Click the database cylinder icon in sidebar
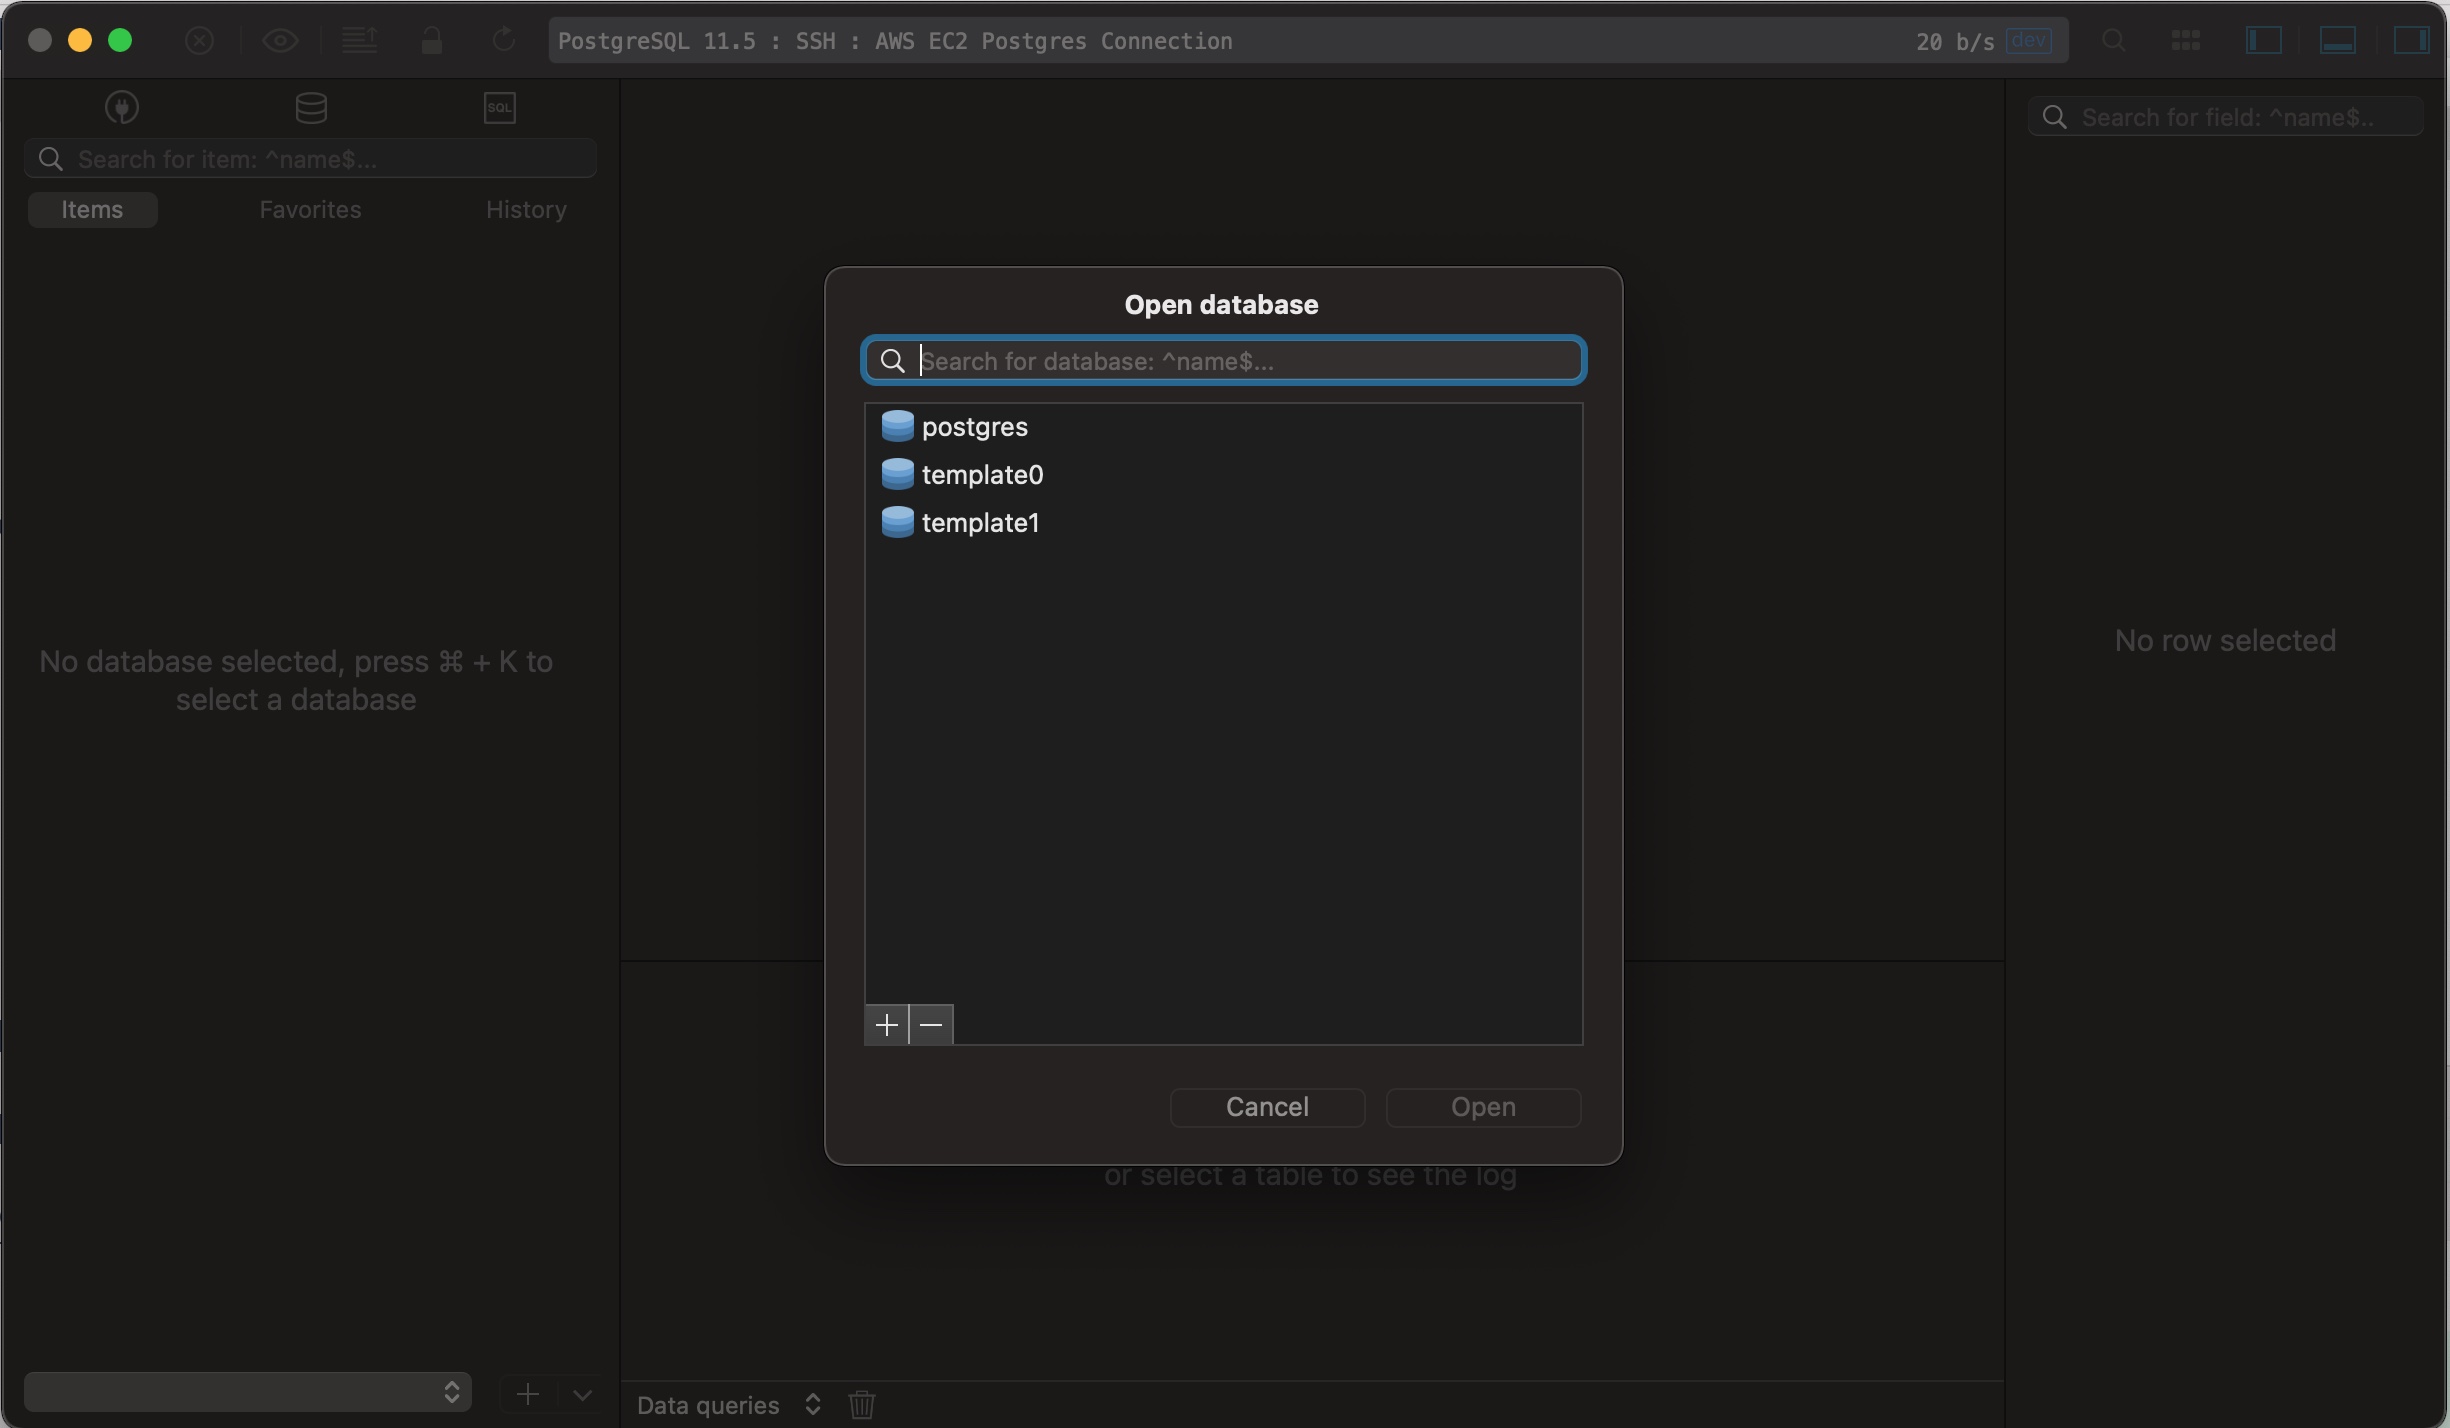The image size is (2450, 1428). pyautogui.click(x=311, y=108)
